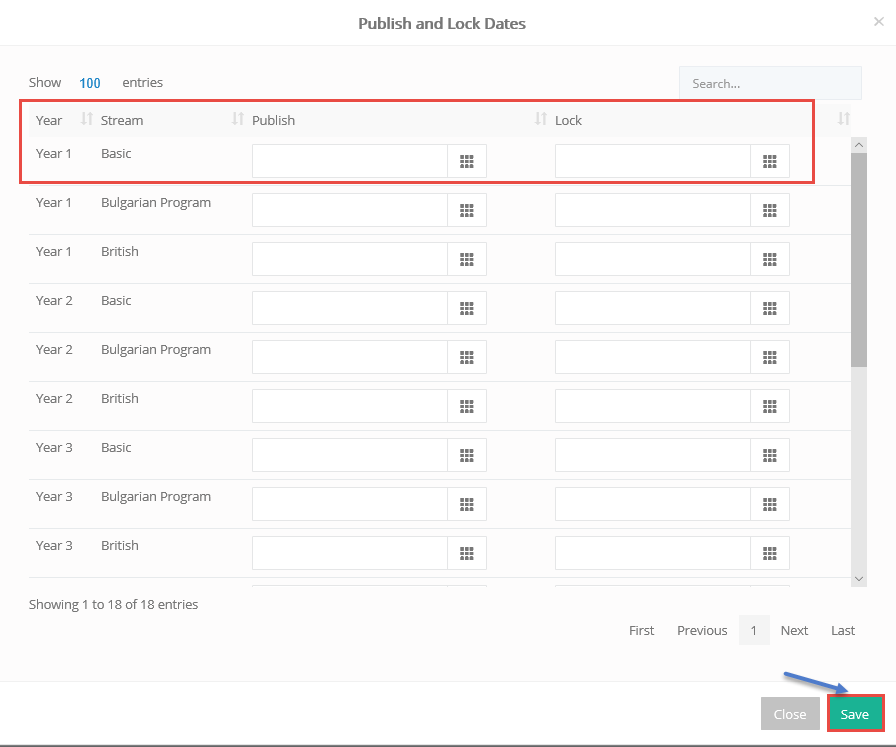Open Lock date calendar for Year 2 Basic
This screenshot has width=896, height=747.
click(x=770, y=309)
